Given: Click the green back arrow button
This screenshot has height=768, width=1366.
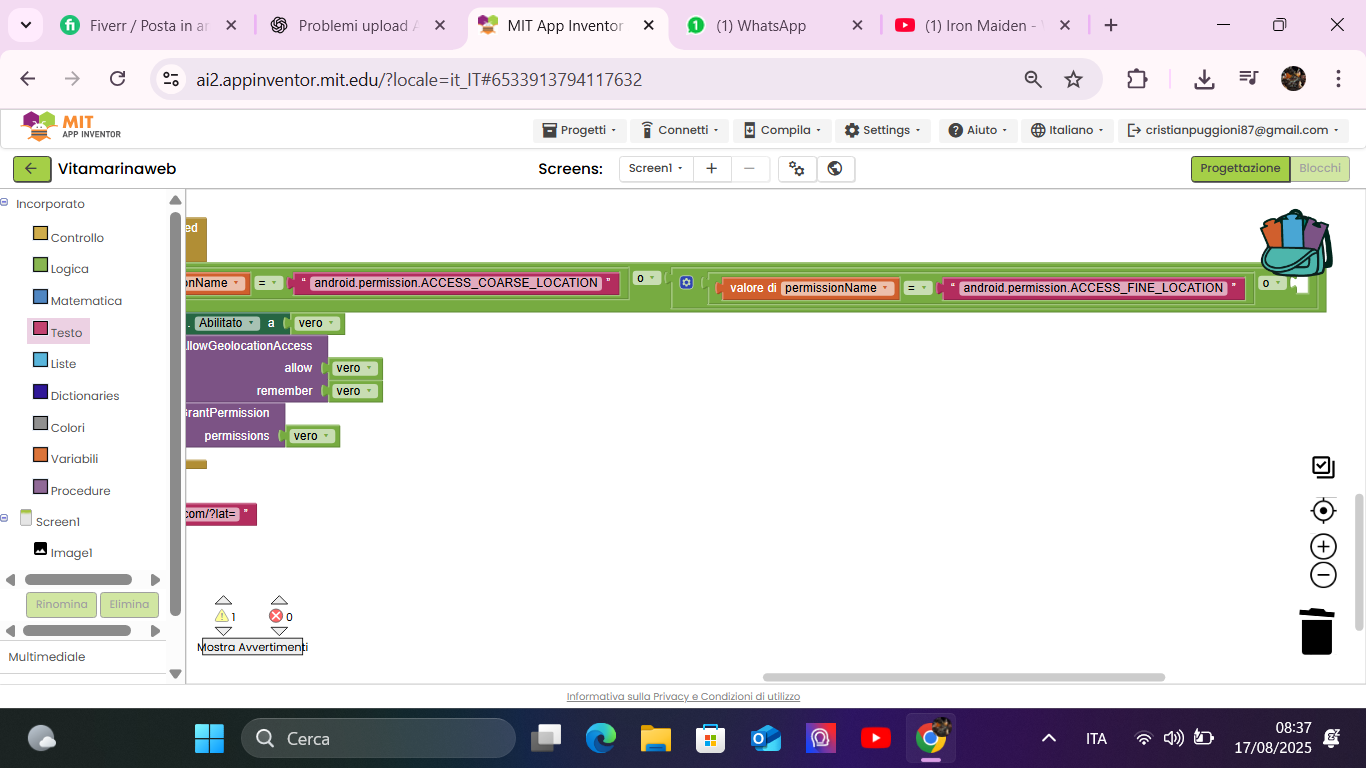Looking at the screenshot, I should pos(32,169).
